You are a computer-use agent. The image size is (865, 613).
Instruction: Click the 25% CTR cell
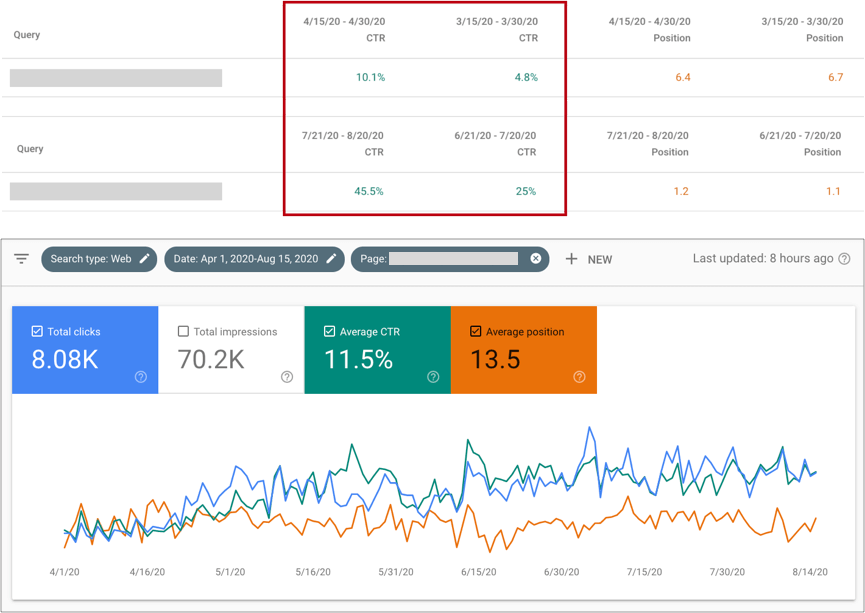(526, 191)
